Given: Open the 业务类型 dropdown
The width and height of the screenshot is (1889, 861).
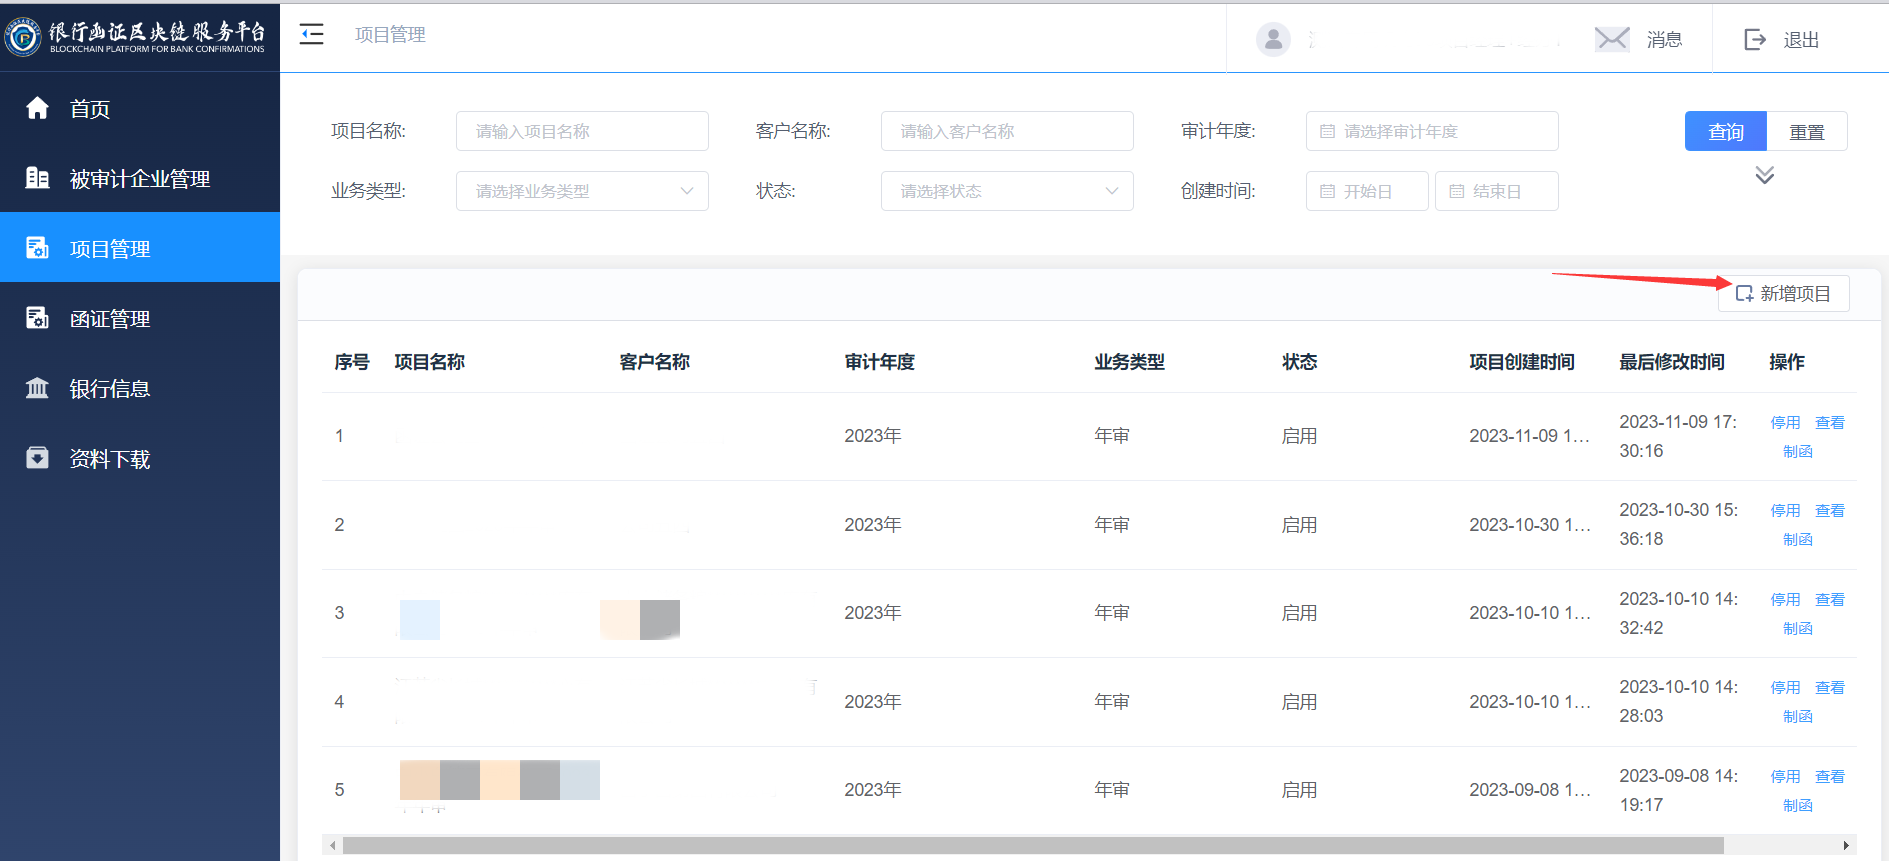Looking at the screenshot, I should tap(582, 191).
